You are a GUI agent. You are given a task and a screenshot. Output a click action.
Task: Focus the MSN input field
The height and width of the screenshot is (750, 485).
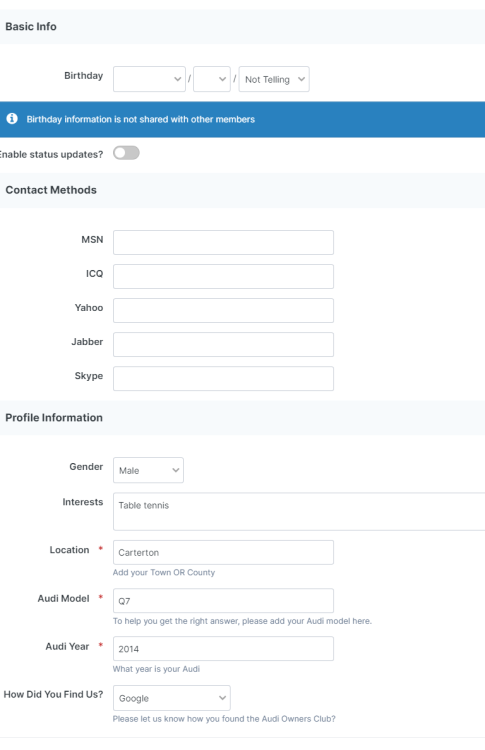(223, 243)
